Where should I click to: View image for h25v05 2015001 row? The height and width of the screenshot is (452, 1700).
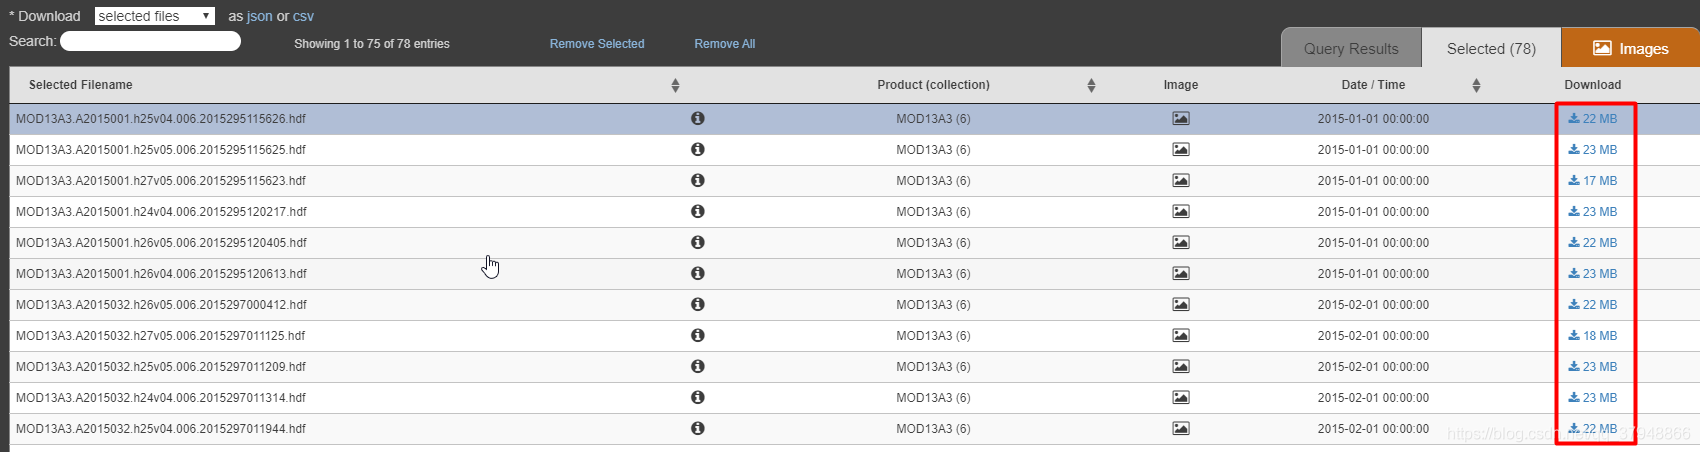tap(1181, 149)
